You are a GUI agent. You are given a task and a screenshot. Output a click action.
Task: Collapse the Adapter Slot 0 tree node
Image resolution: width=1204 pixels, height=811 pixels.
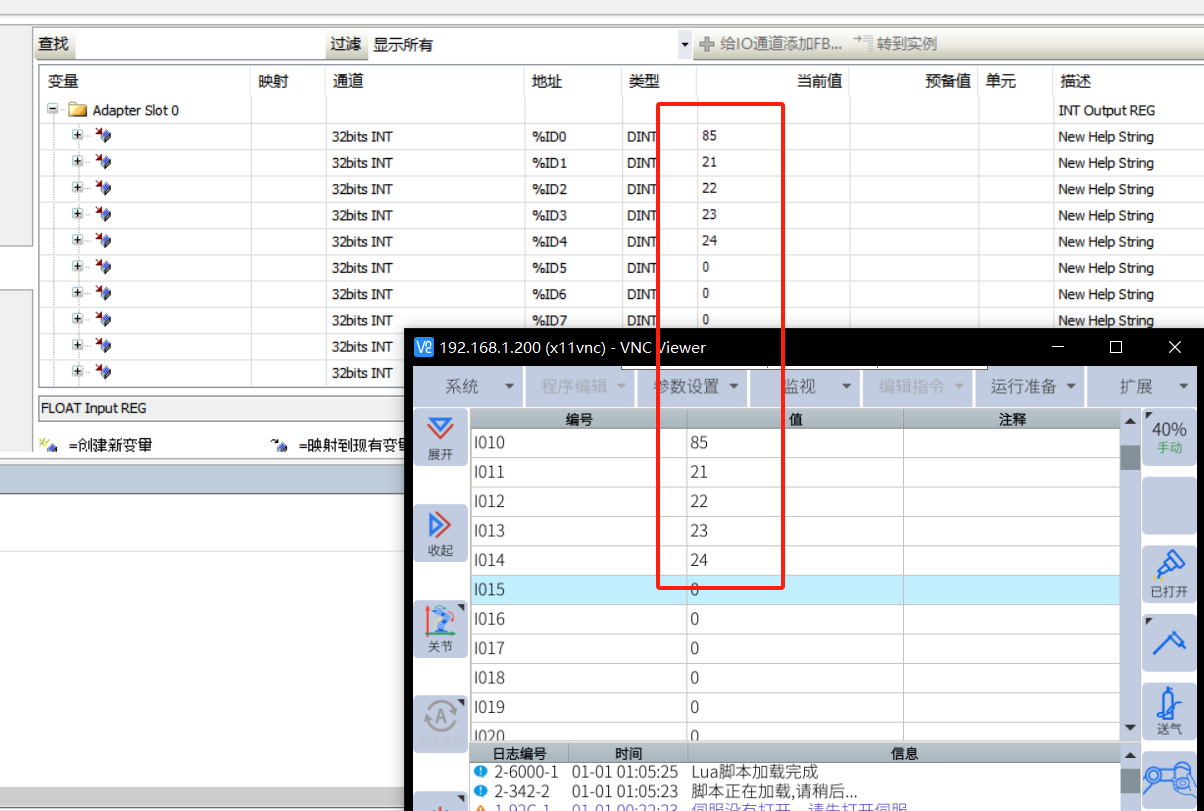click(53, 110)
